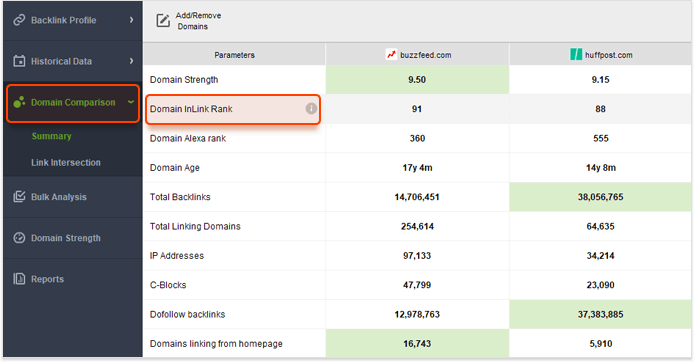The height and width of the screenshot is (362, 694).
Task: Click the IP addresses value 34,214
Action: coord(600,256)
